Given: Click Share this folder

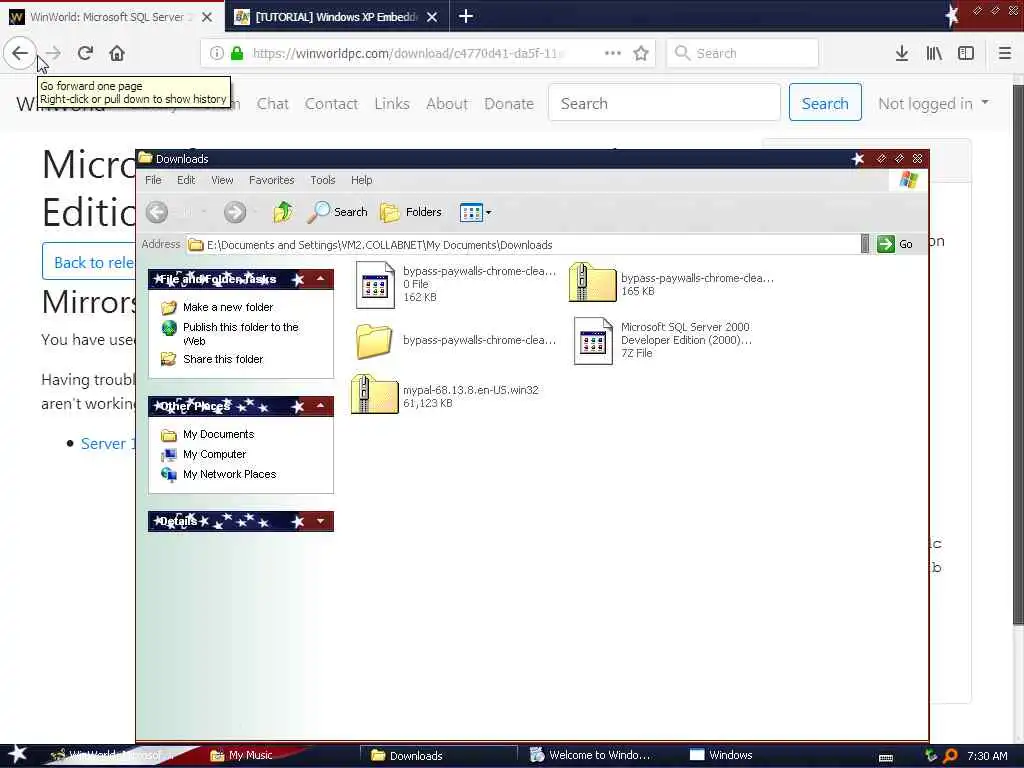Looking at the screenshot, I should point(223,359).
